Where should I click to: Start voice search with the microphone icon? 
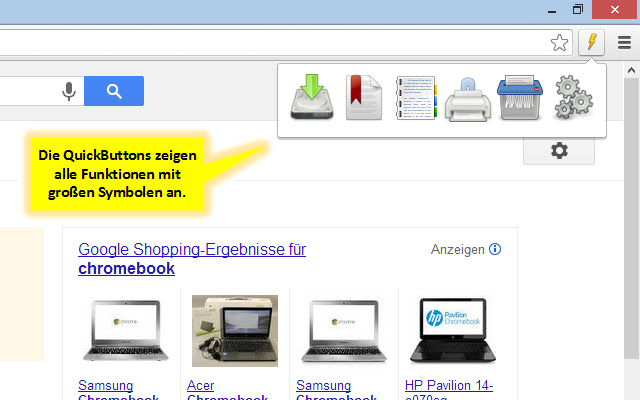click(x=69, y=91)
